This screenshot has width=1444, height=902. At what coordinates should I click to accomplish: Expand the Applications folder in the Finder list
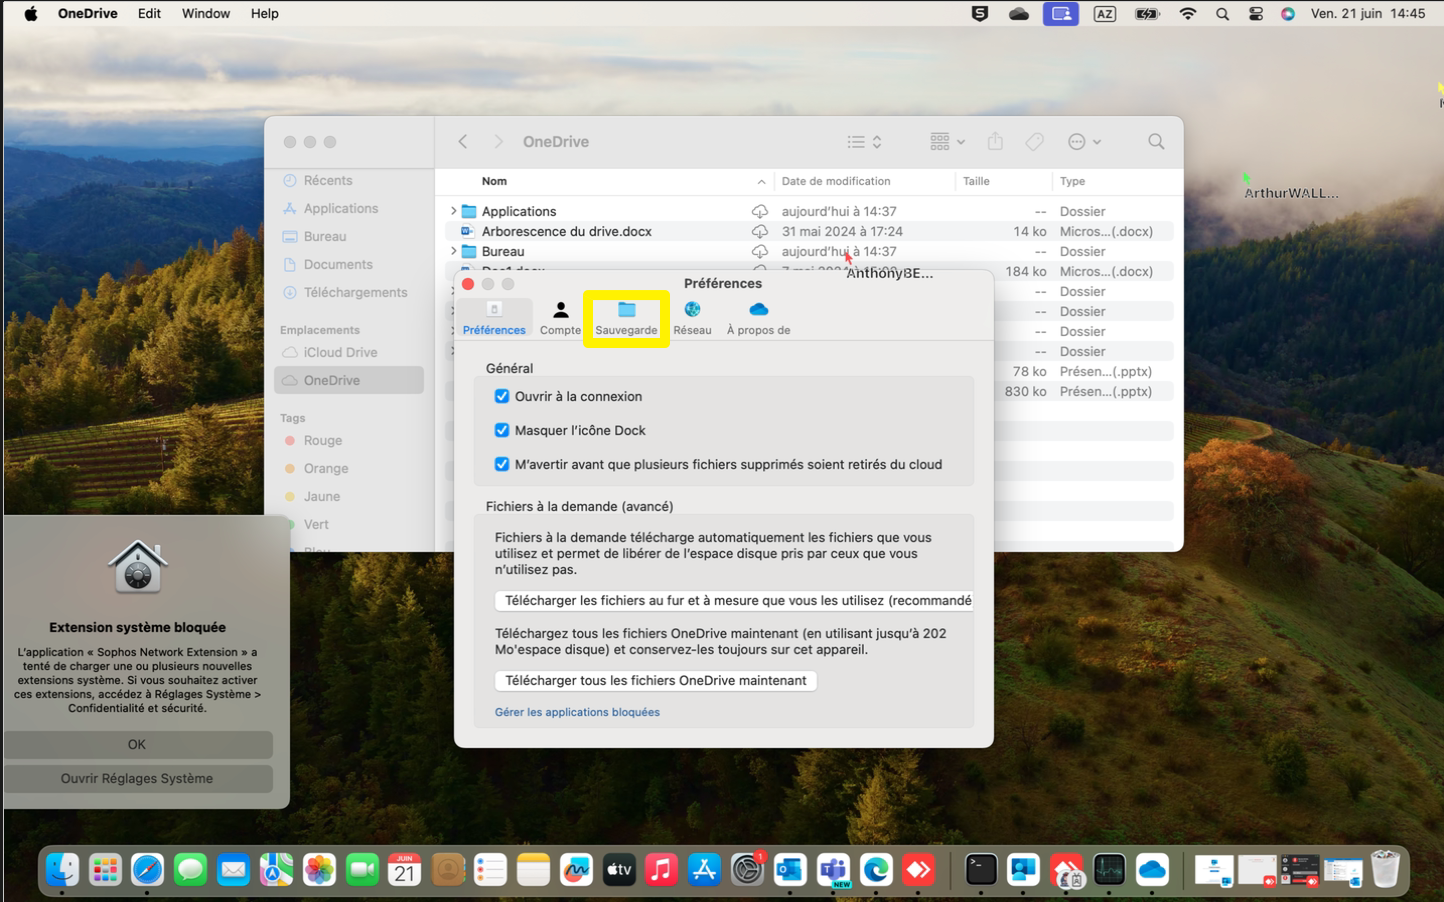[x=454, y=211]
